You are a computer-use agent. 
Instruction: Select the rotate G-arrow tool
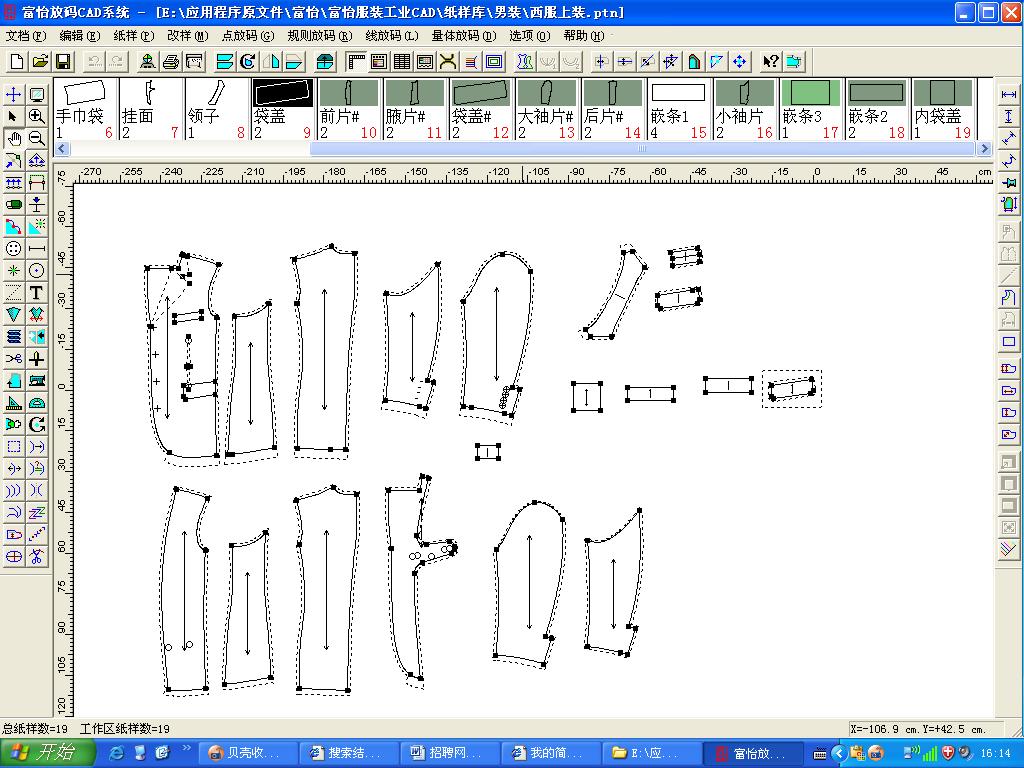click(x=37, y=424)
